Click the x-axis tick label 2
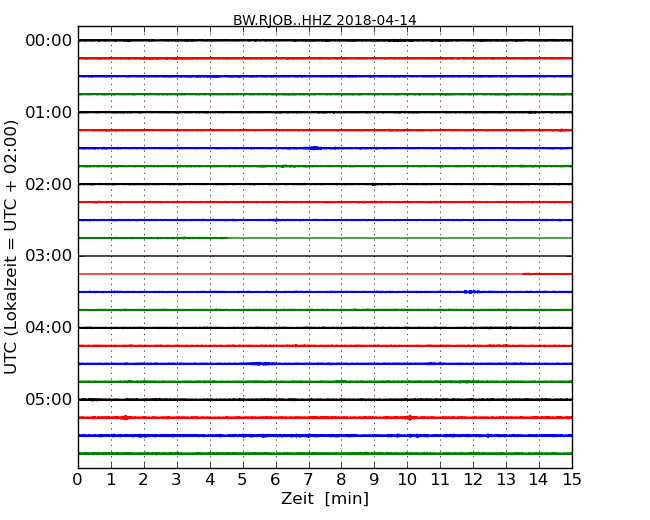Viewport: 650px width, 520px height. tap(143, 480)
